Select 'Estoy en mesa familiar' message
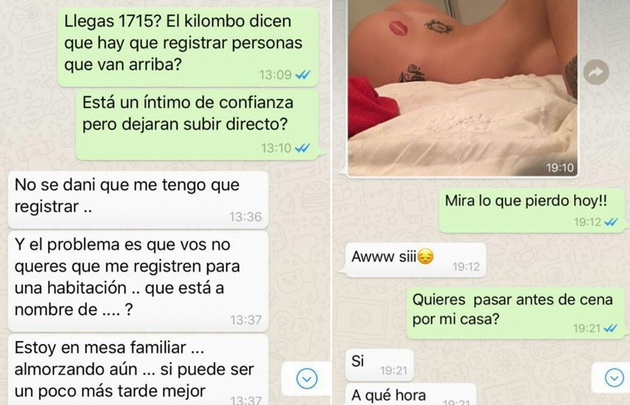630x405 pixels. [x=138, y=370]
